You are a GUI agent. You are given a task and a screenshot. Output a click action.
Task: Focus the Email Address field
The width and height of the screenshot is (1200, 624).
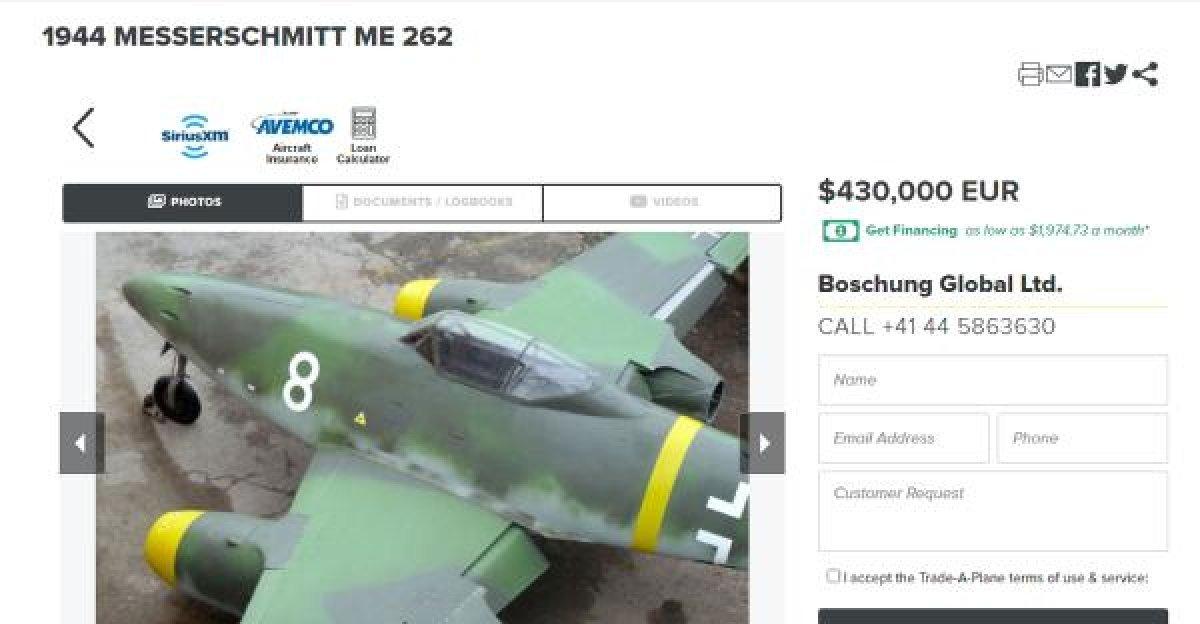point(903,438)
